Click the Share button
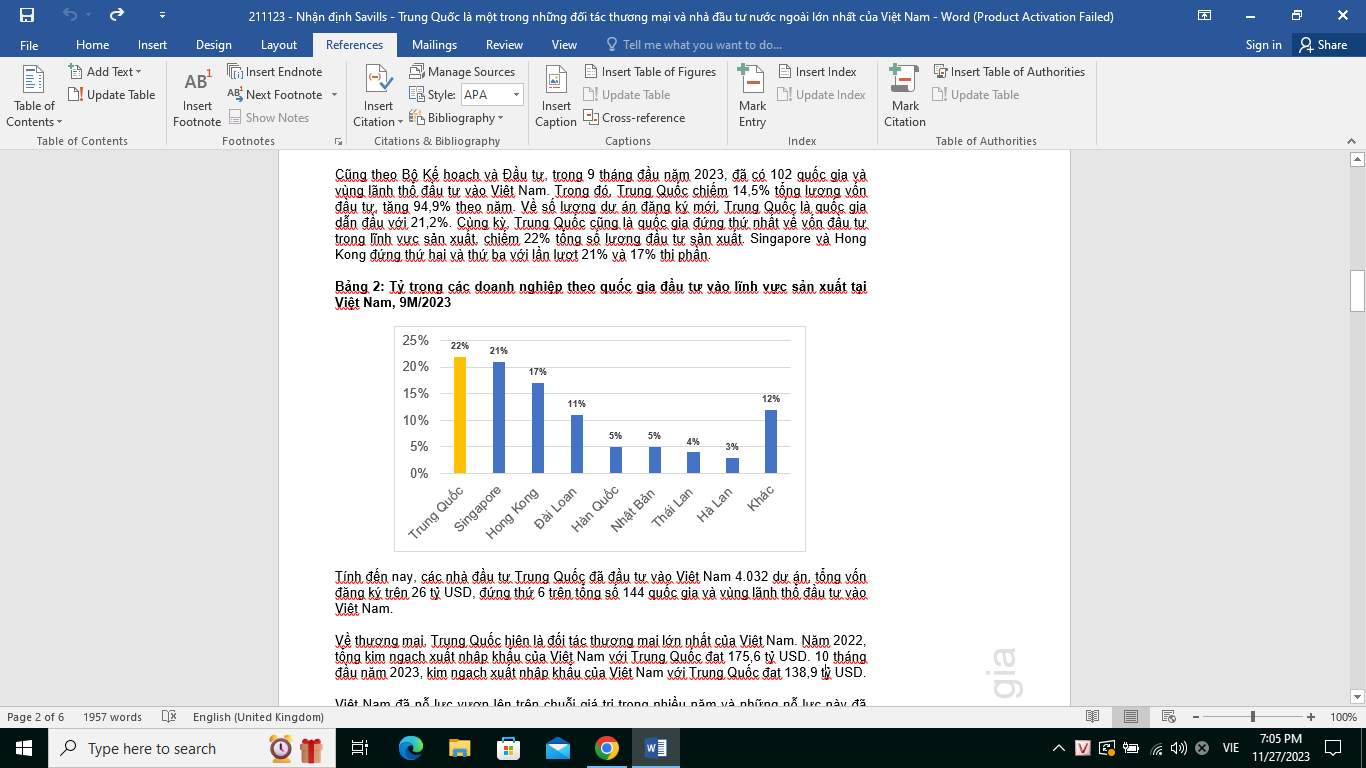The width and height of the screenshot is (1366, 768). tap(1324, 45)
